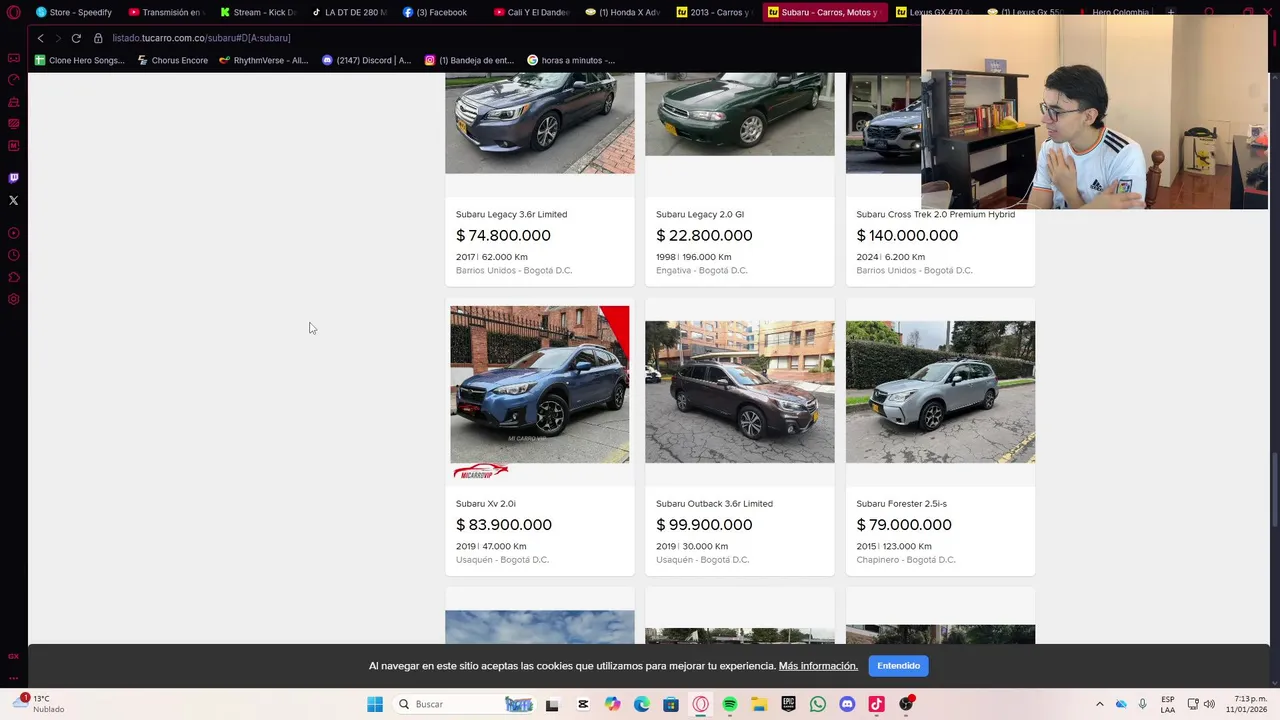
Task: Open Instagram Bandeja de entrada bookmark
Action: click(469, 60)
